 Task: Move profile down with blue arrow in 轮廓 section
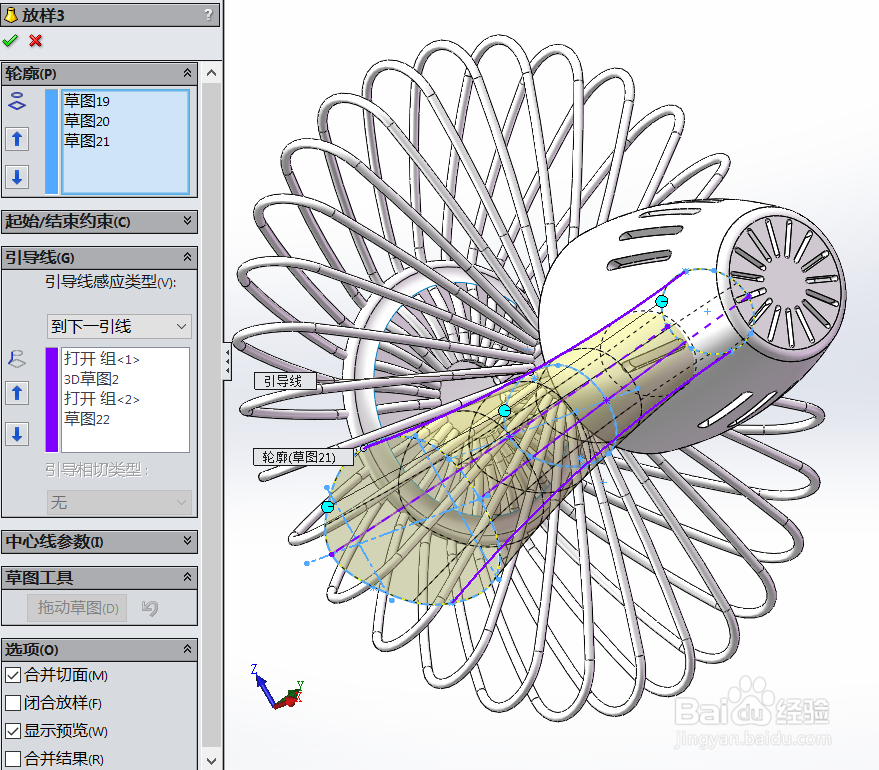pos(17,177)
